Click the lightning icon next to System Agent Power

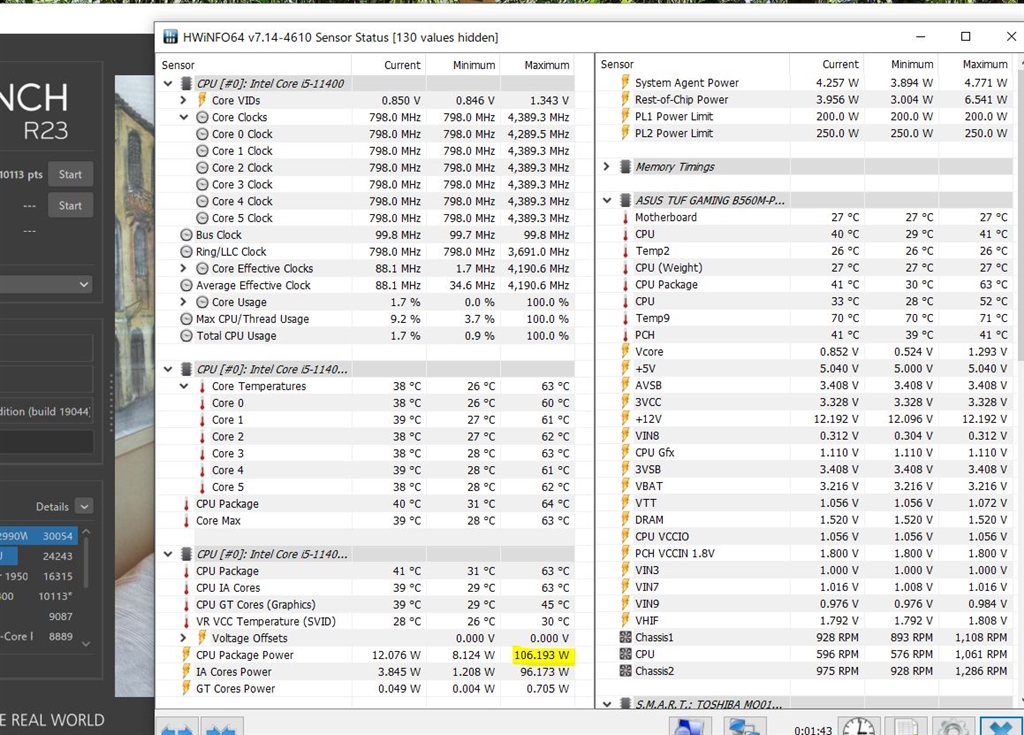[625, 82]
